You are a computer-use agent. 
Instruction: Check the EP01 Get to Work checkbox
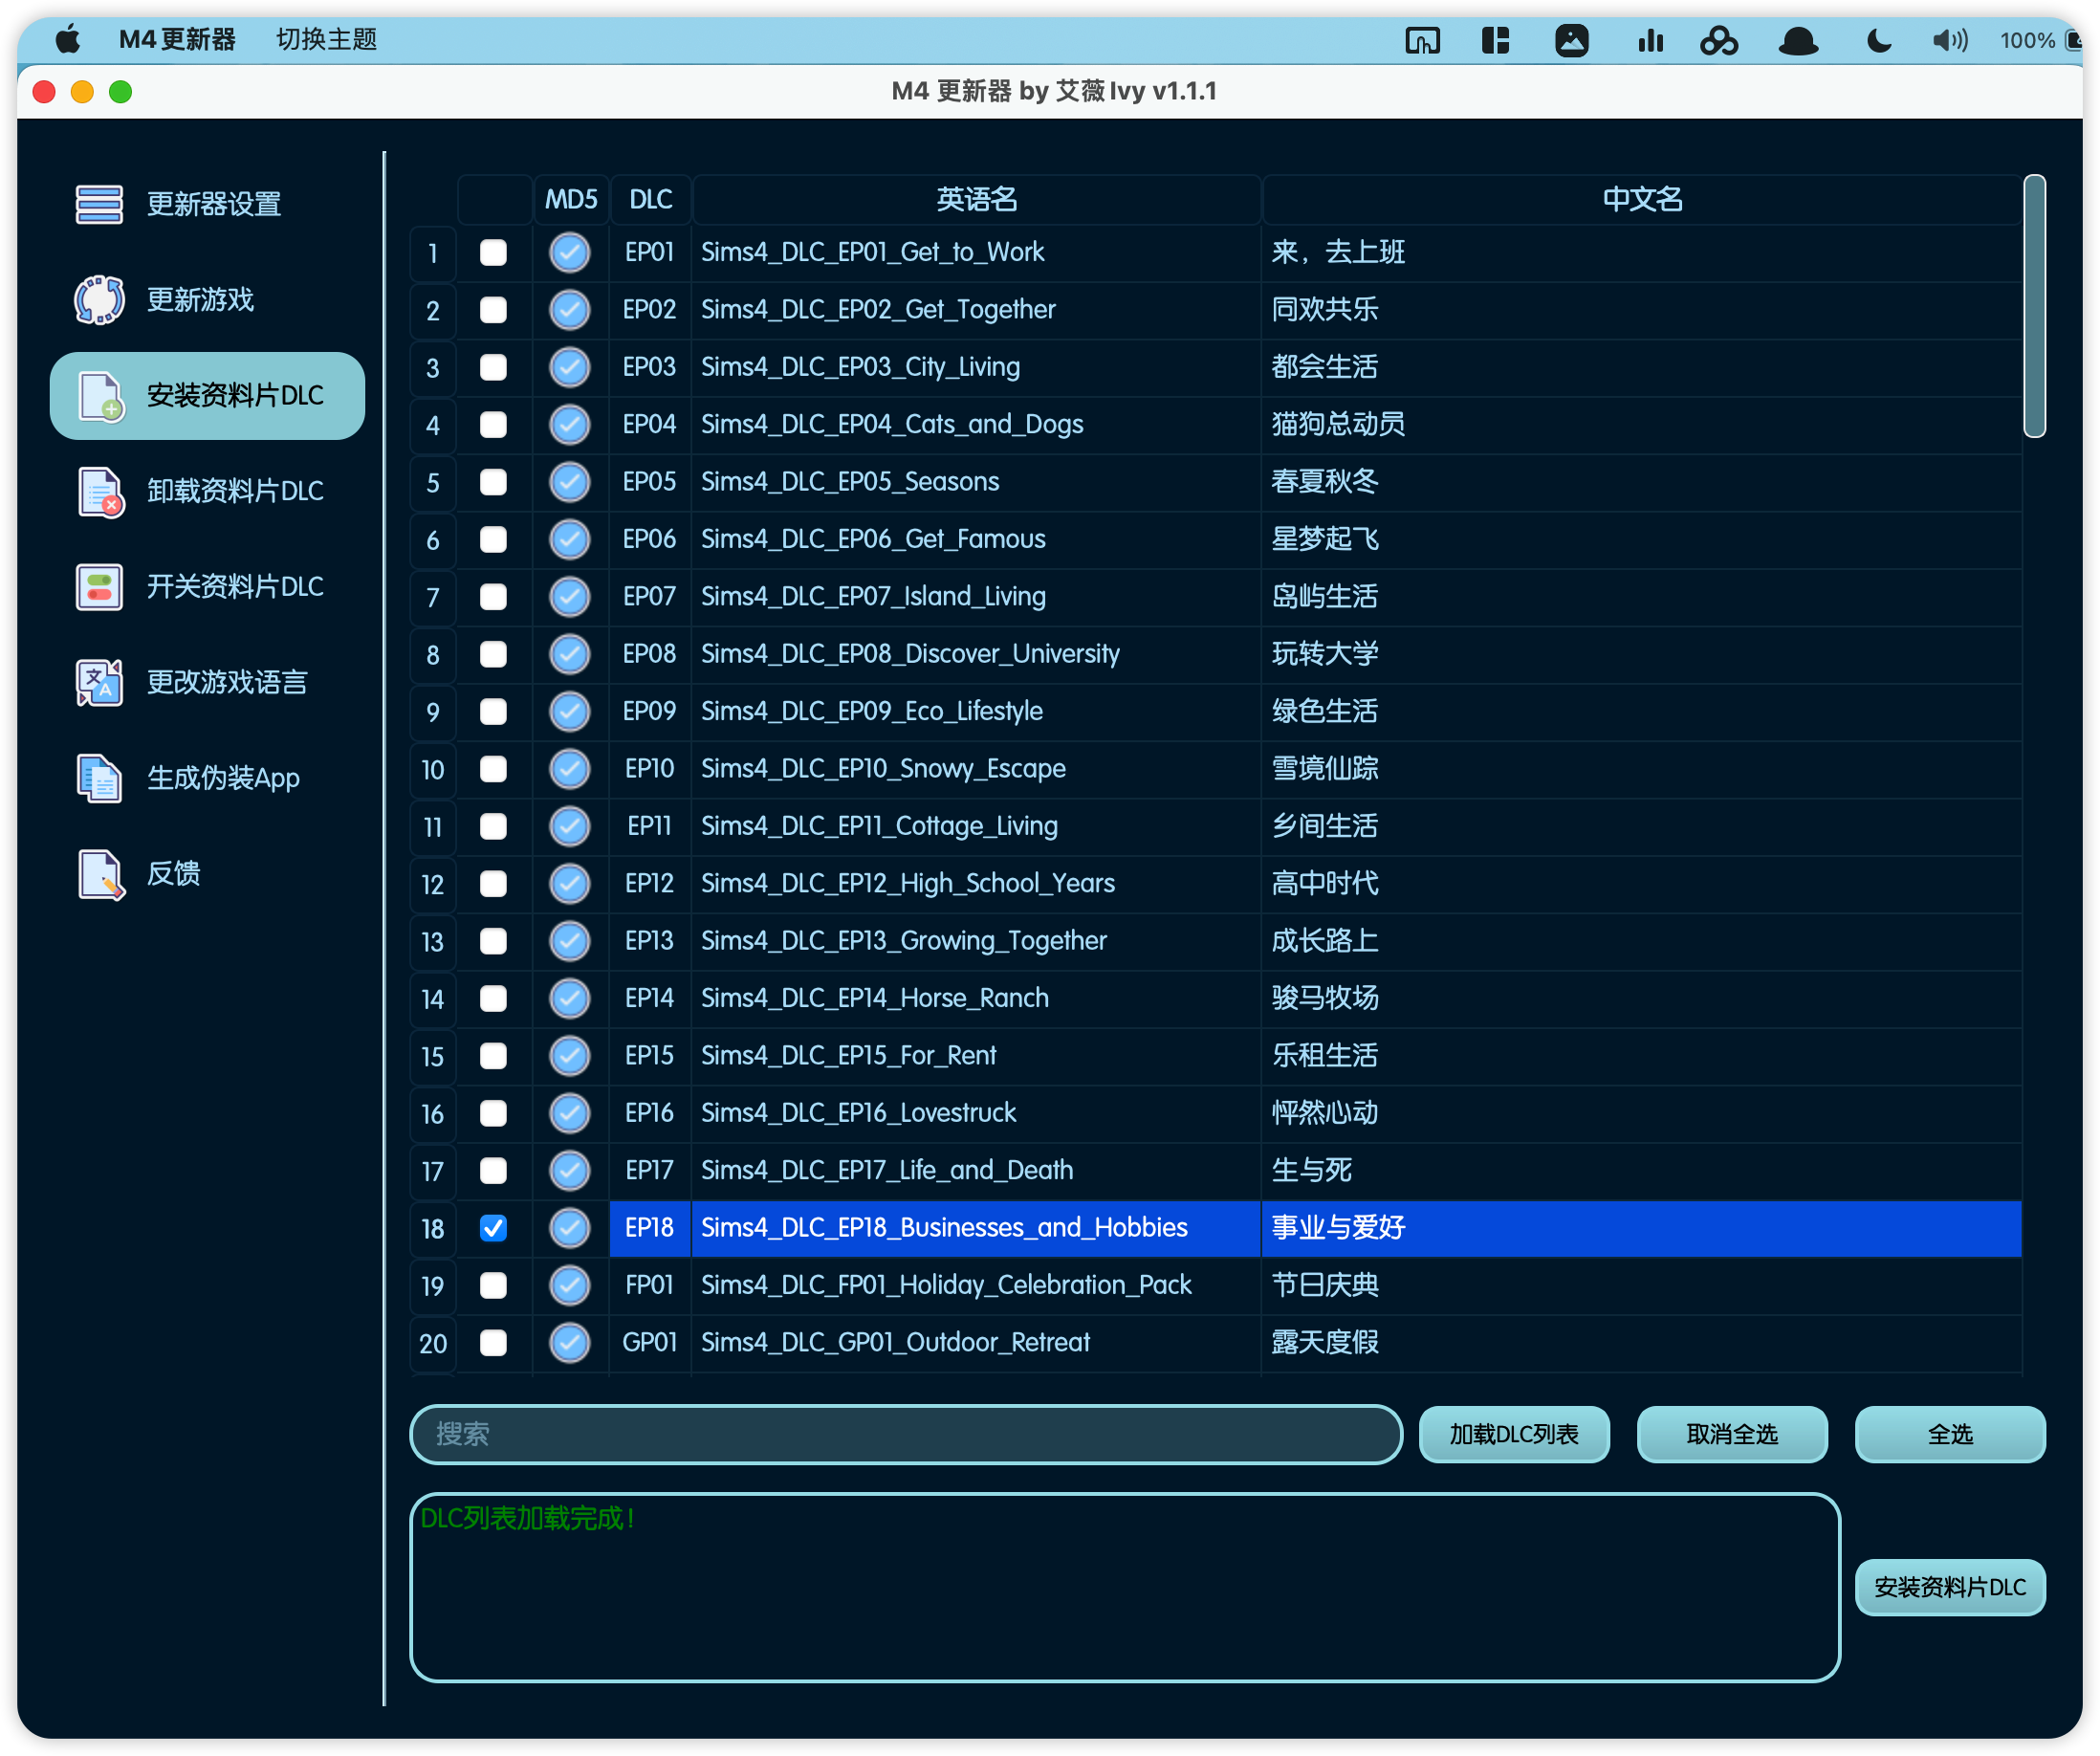point(493,252)
